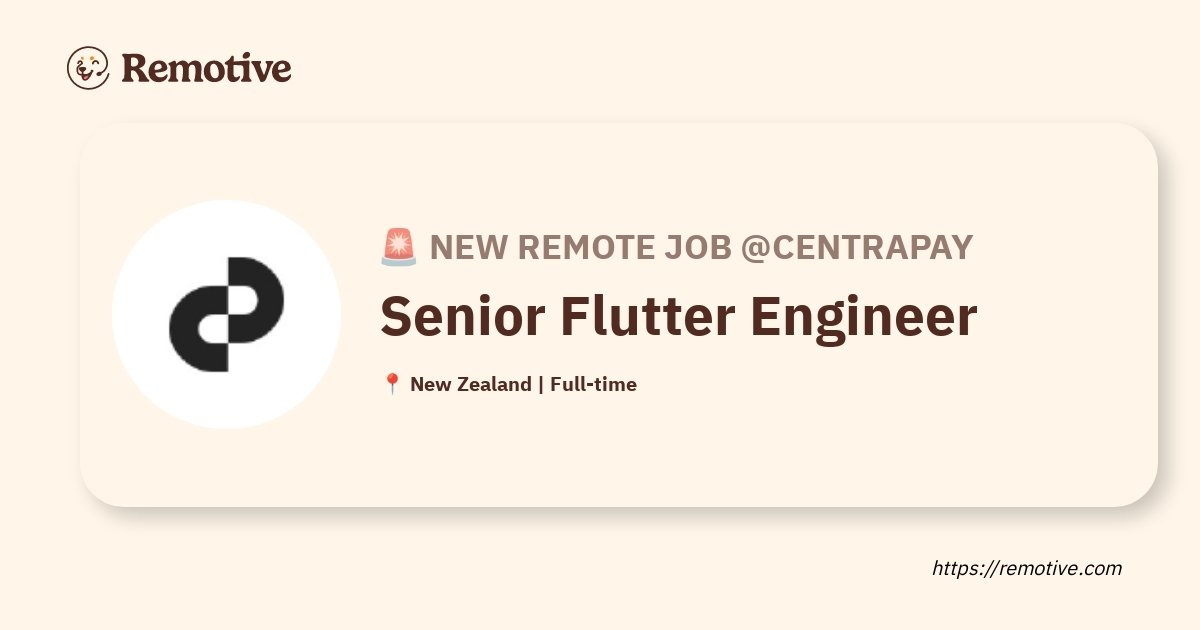The height and width of the screenshot is (630, 1200).
Task: Click the word Engineer in the job title
Action: (x=863, y=320)
